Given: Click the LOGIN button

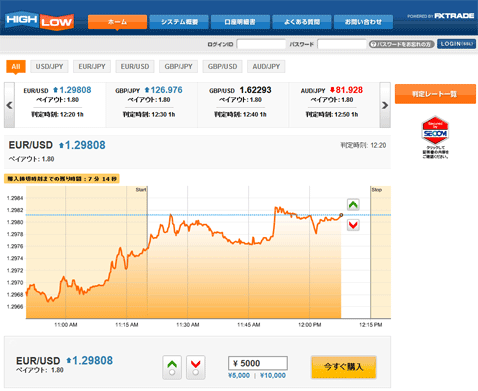Looking at the screenshot, I should pyautogui.click(x=456, y=44).
